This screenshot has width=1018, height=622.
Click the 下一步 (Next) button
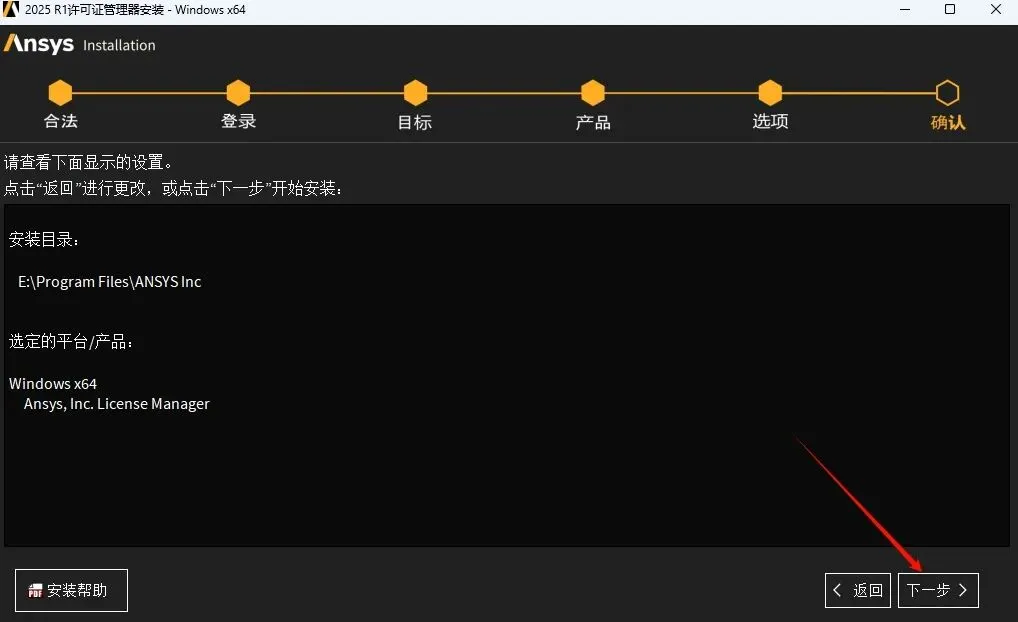coord(937,590)
